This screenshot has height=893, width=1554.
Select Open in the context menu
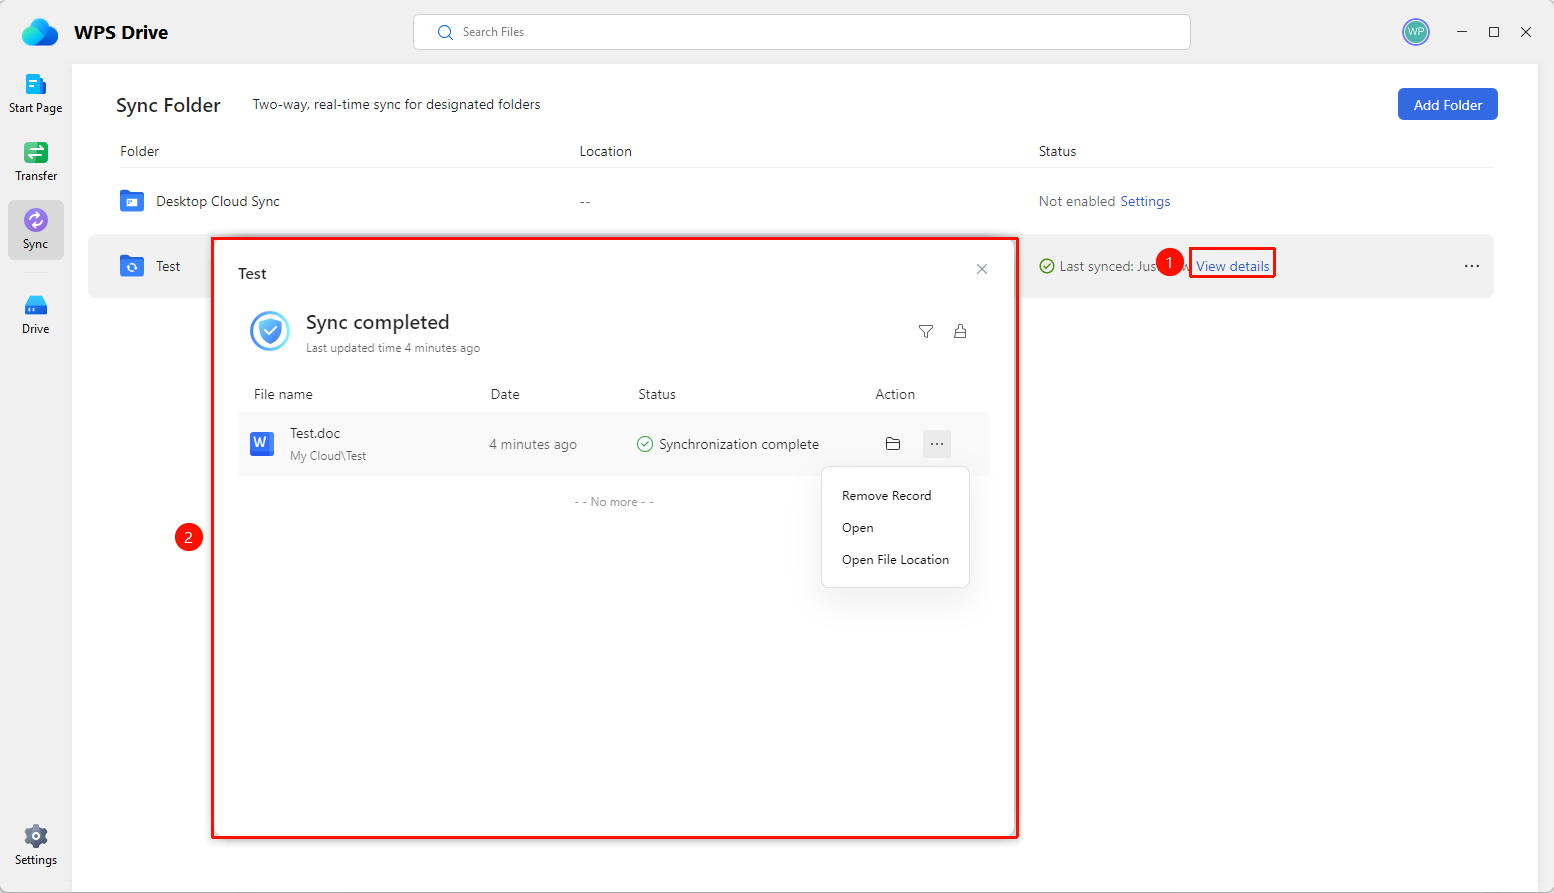pyautogui.click(x=858, y=528)
